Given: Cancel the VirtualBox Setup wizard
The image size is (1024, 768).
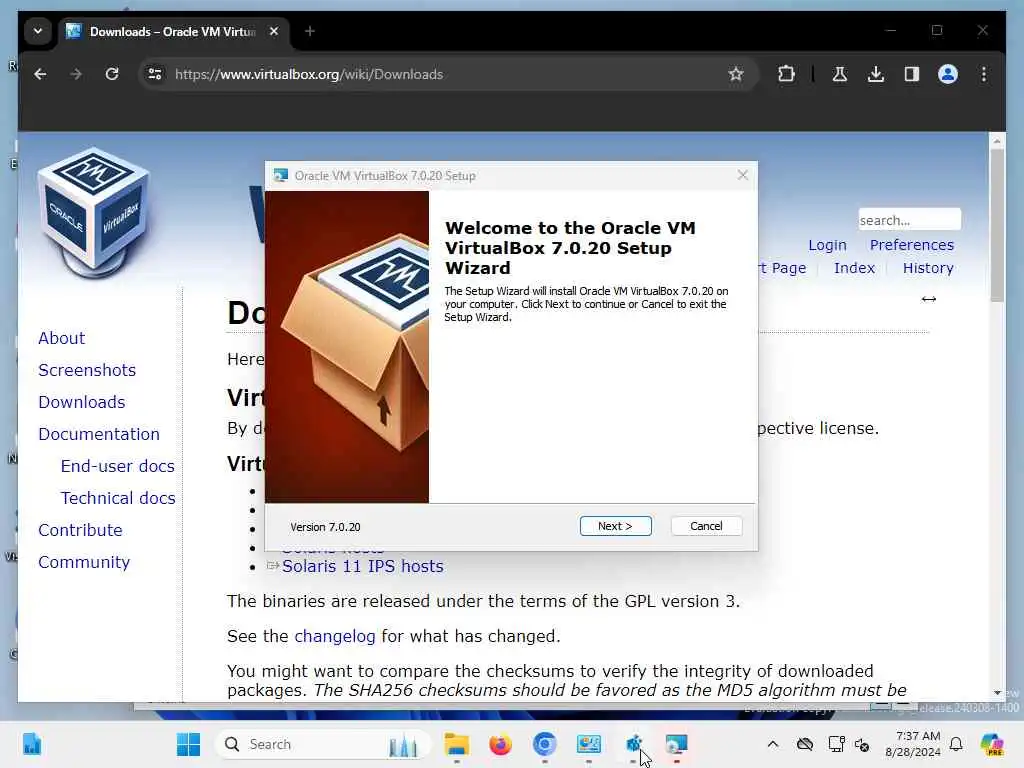Looking at the screenshot, I should [x=706, y=526].
